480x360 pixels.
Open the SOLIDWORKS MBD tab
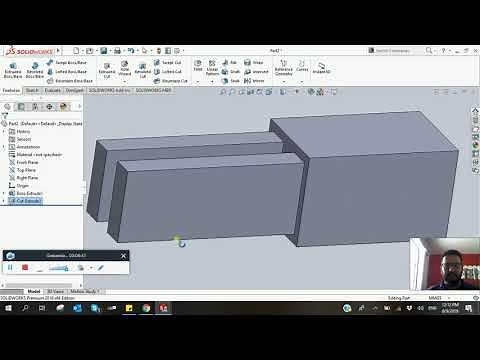(153, 90)
